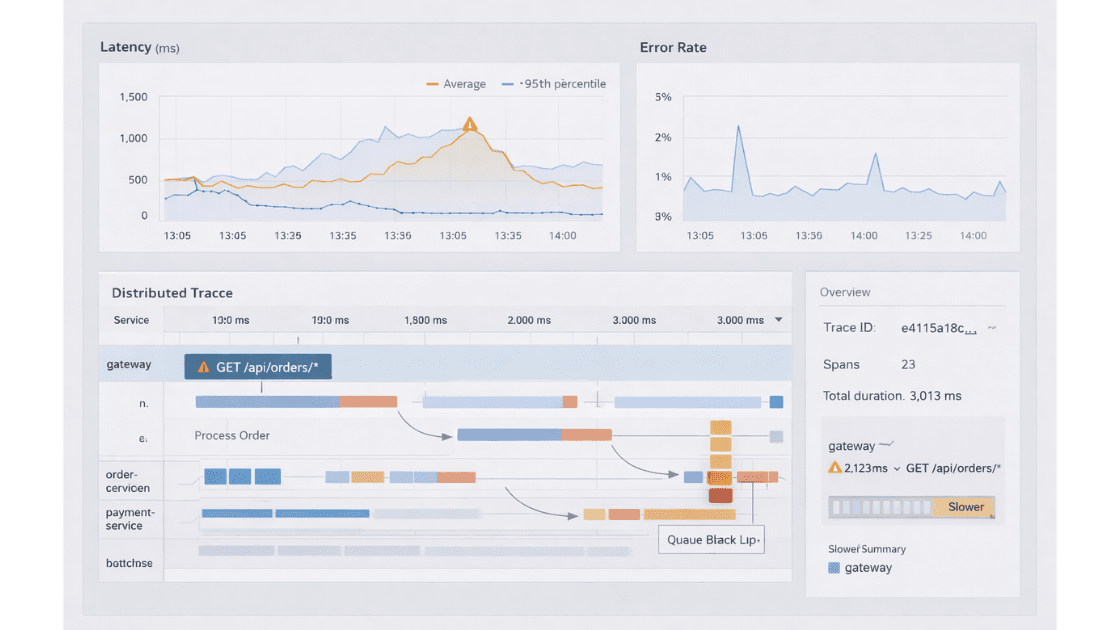Screen dimensions: 1120x630
Task: Click the 1,800 ms timeline marker
Action: pos(426,320)
